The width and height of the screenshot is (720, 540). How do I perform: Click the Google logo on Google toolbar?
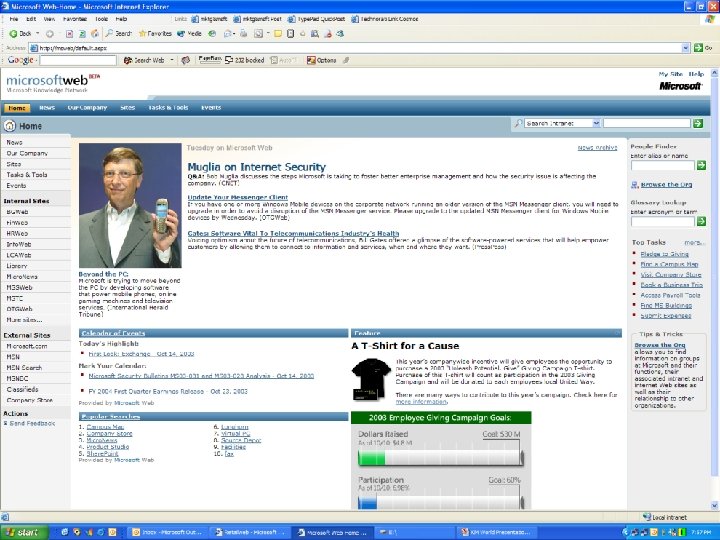pyautogui.click(x=20, y=60)
